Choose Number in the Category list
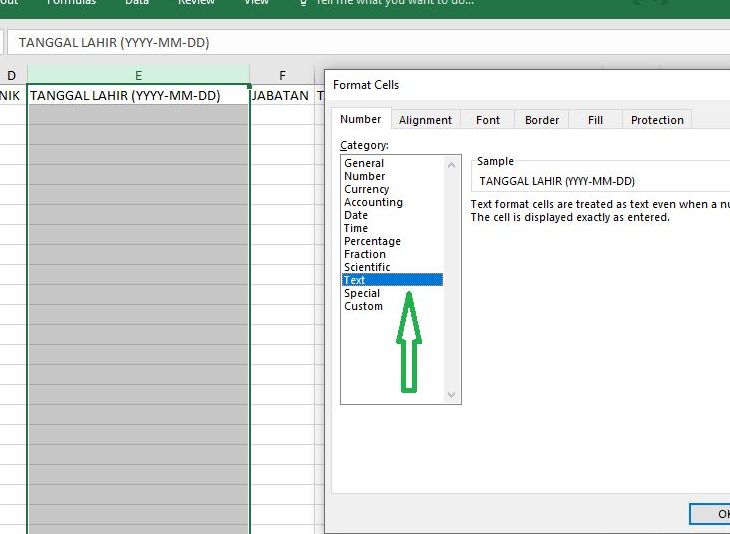The height and width of the screenshot is (534, 730). click(x=365, y=176)
